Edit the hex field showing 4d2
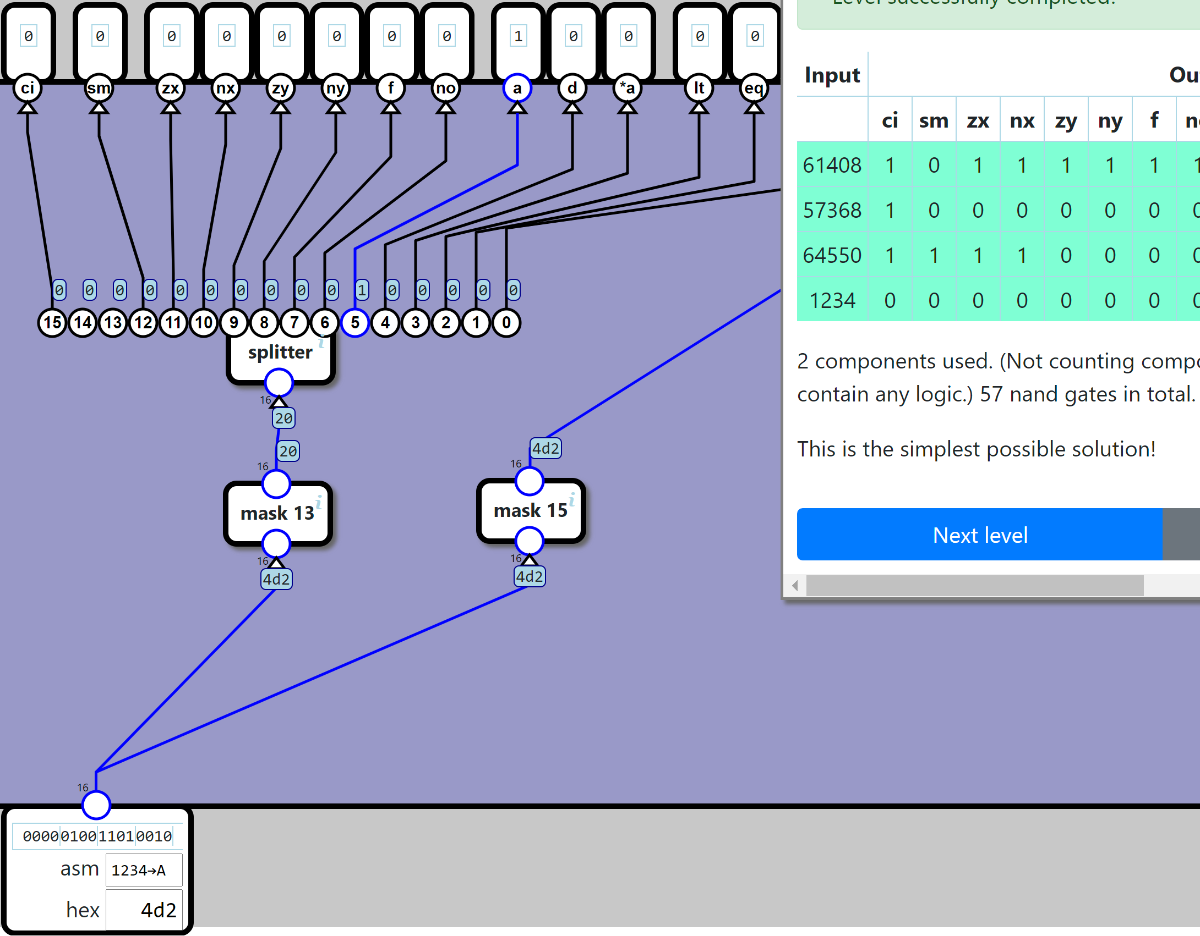 pos(144,910)
